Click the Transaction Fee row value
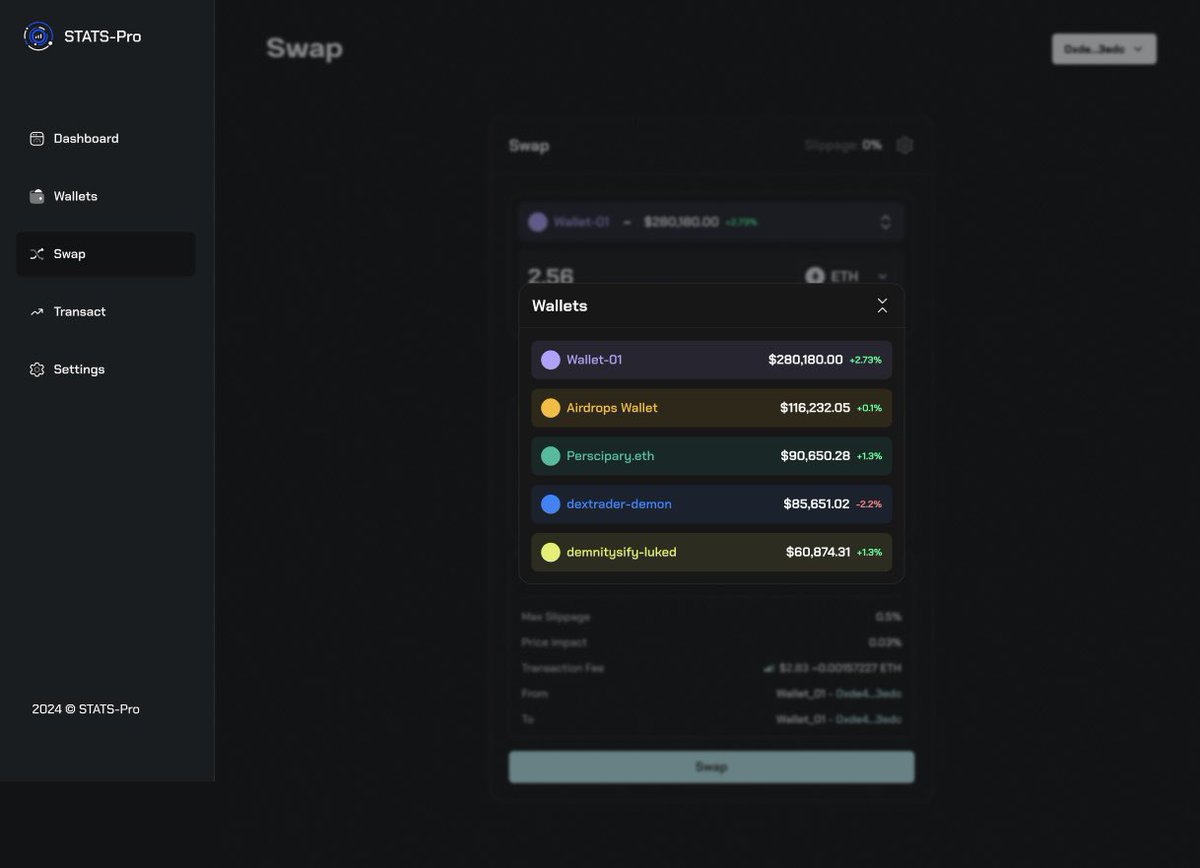 click(832, 668)
